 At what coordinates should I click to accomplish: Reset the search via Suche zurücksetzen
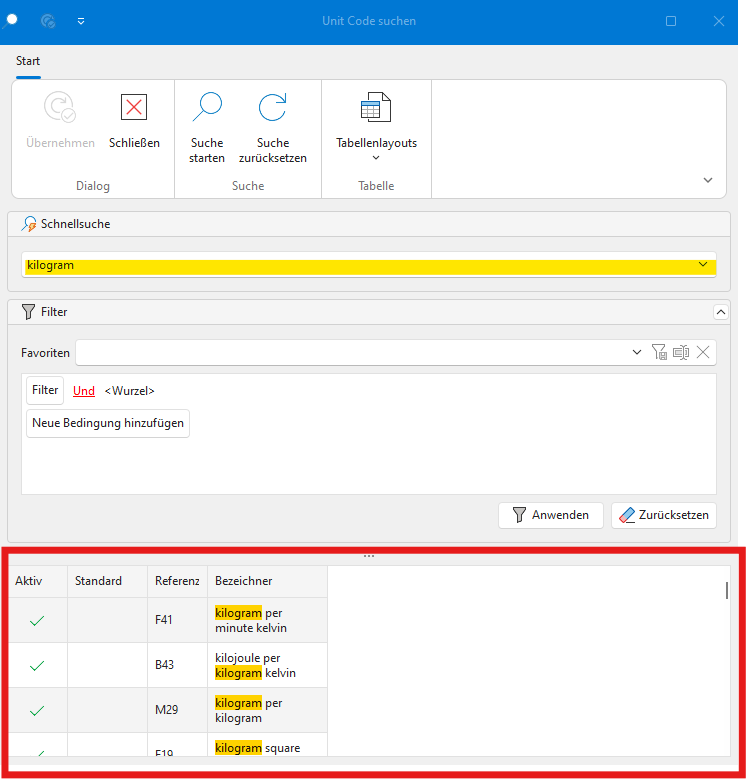pyautogui.click(x=272, y=108)
